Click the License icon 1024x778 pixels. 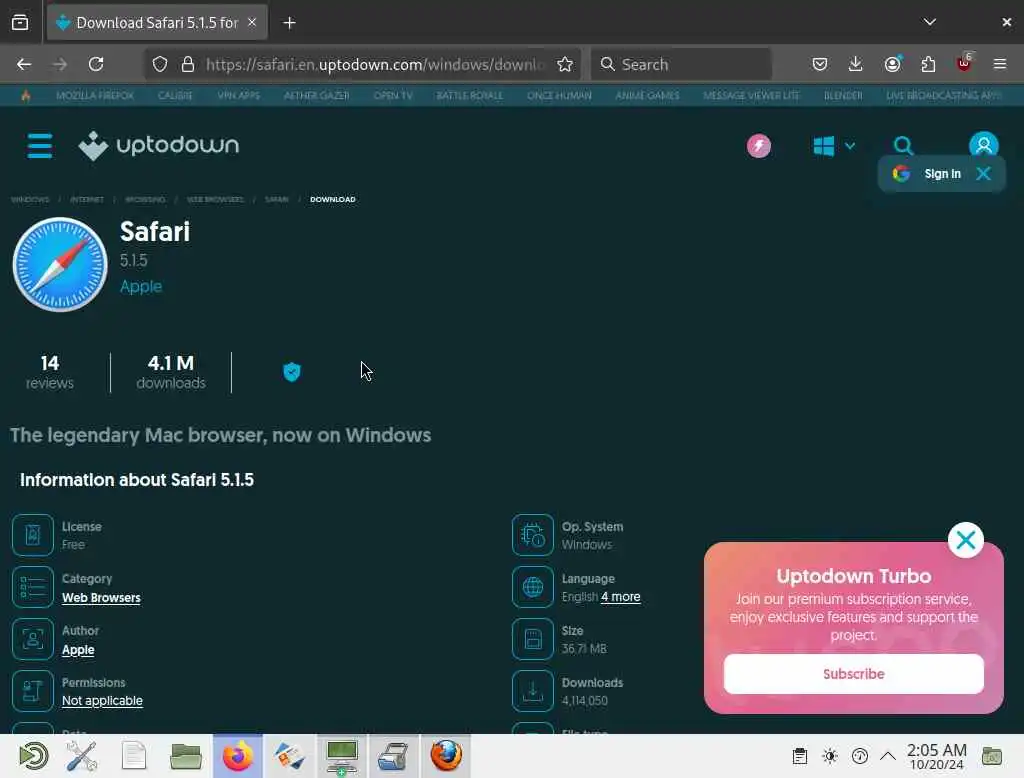(x=33, y=535)
